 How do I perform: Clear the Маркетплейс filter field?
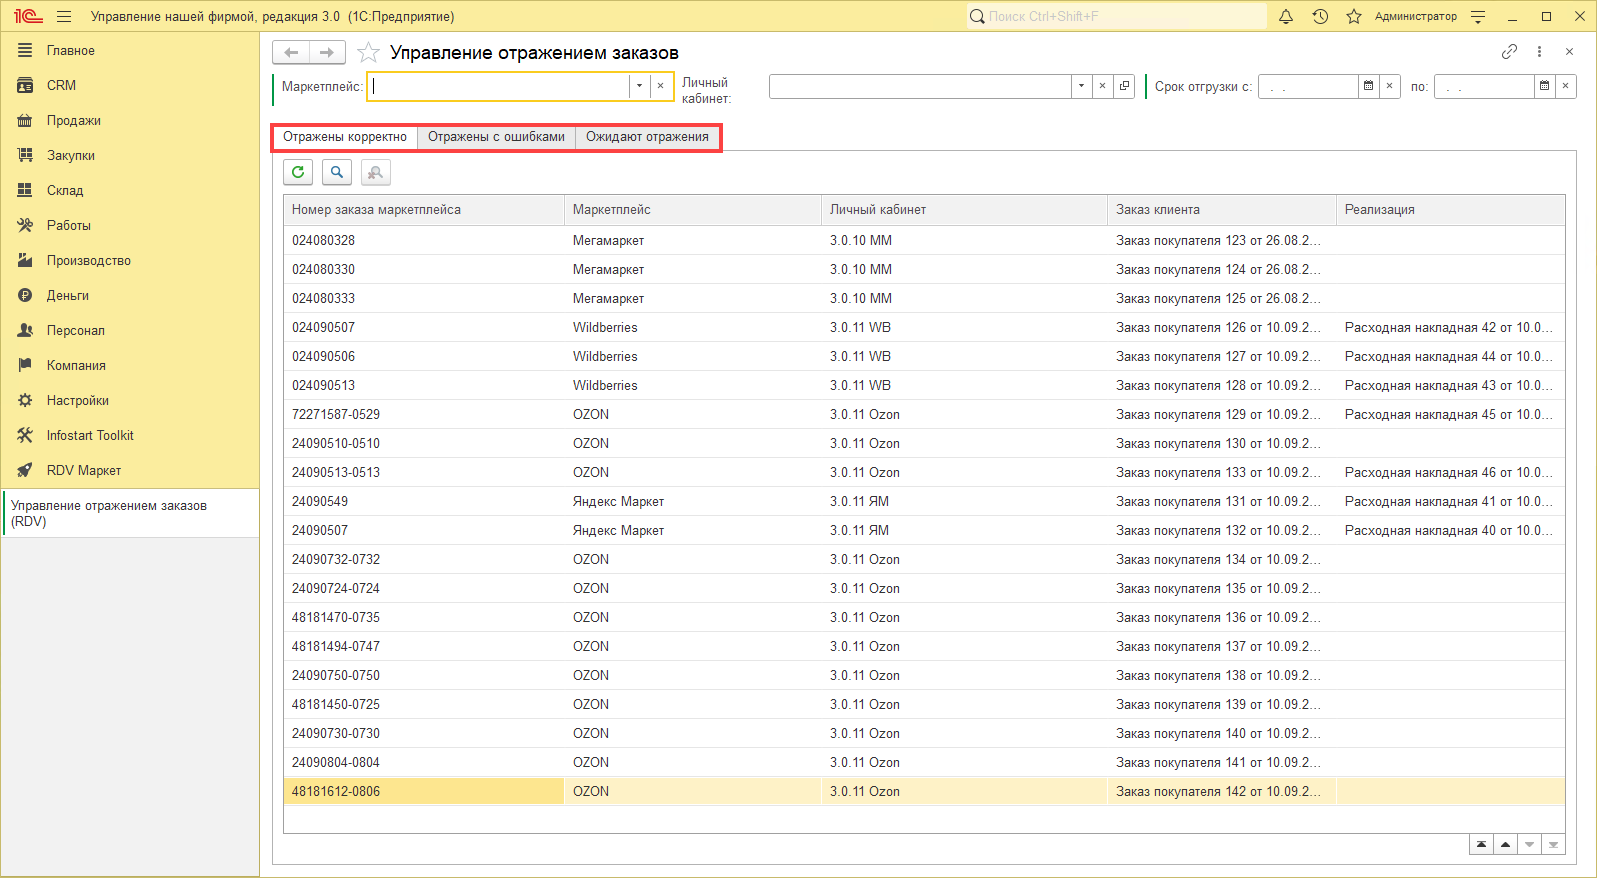[660, 87]
